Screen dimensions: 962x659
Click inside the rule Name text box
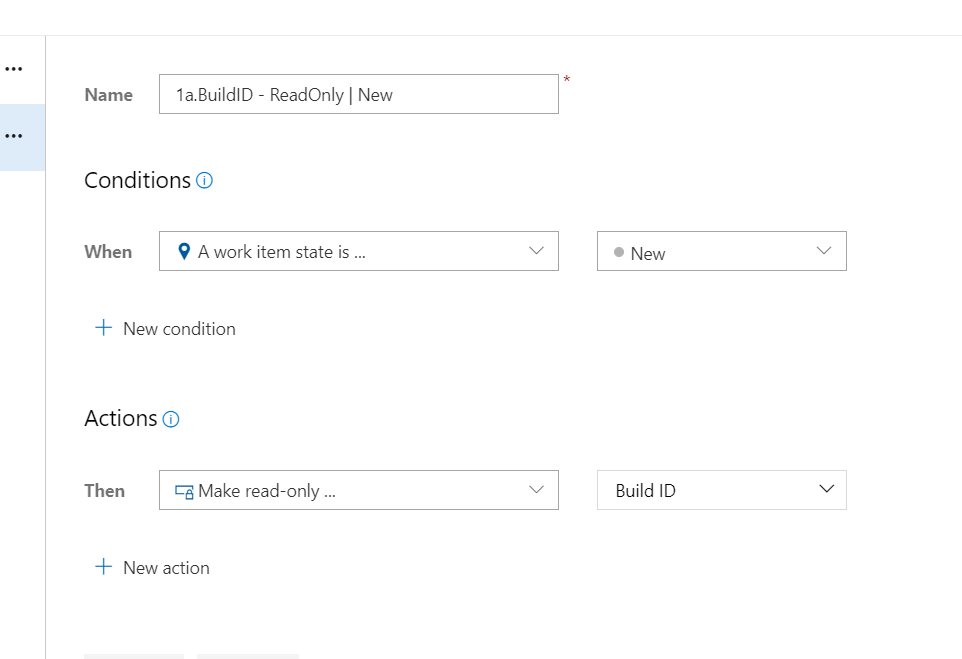(x=358, y=94)
